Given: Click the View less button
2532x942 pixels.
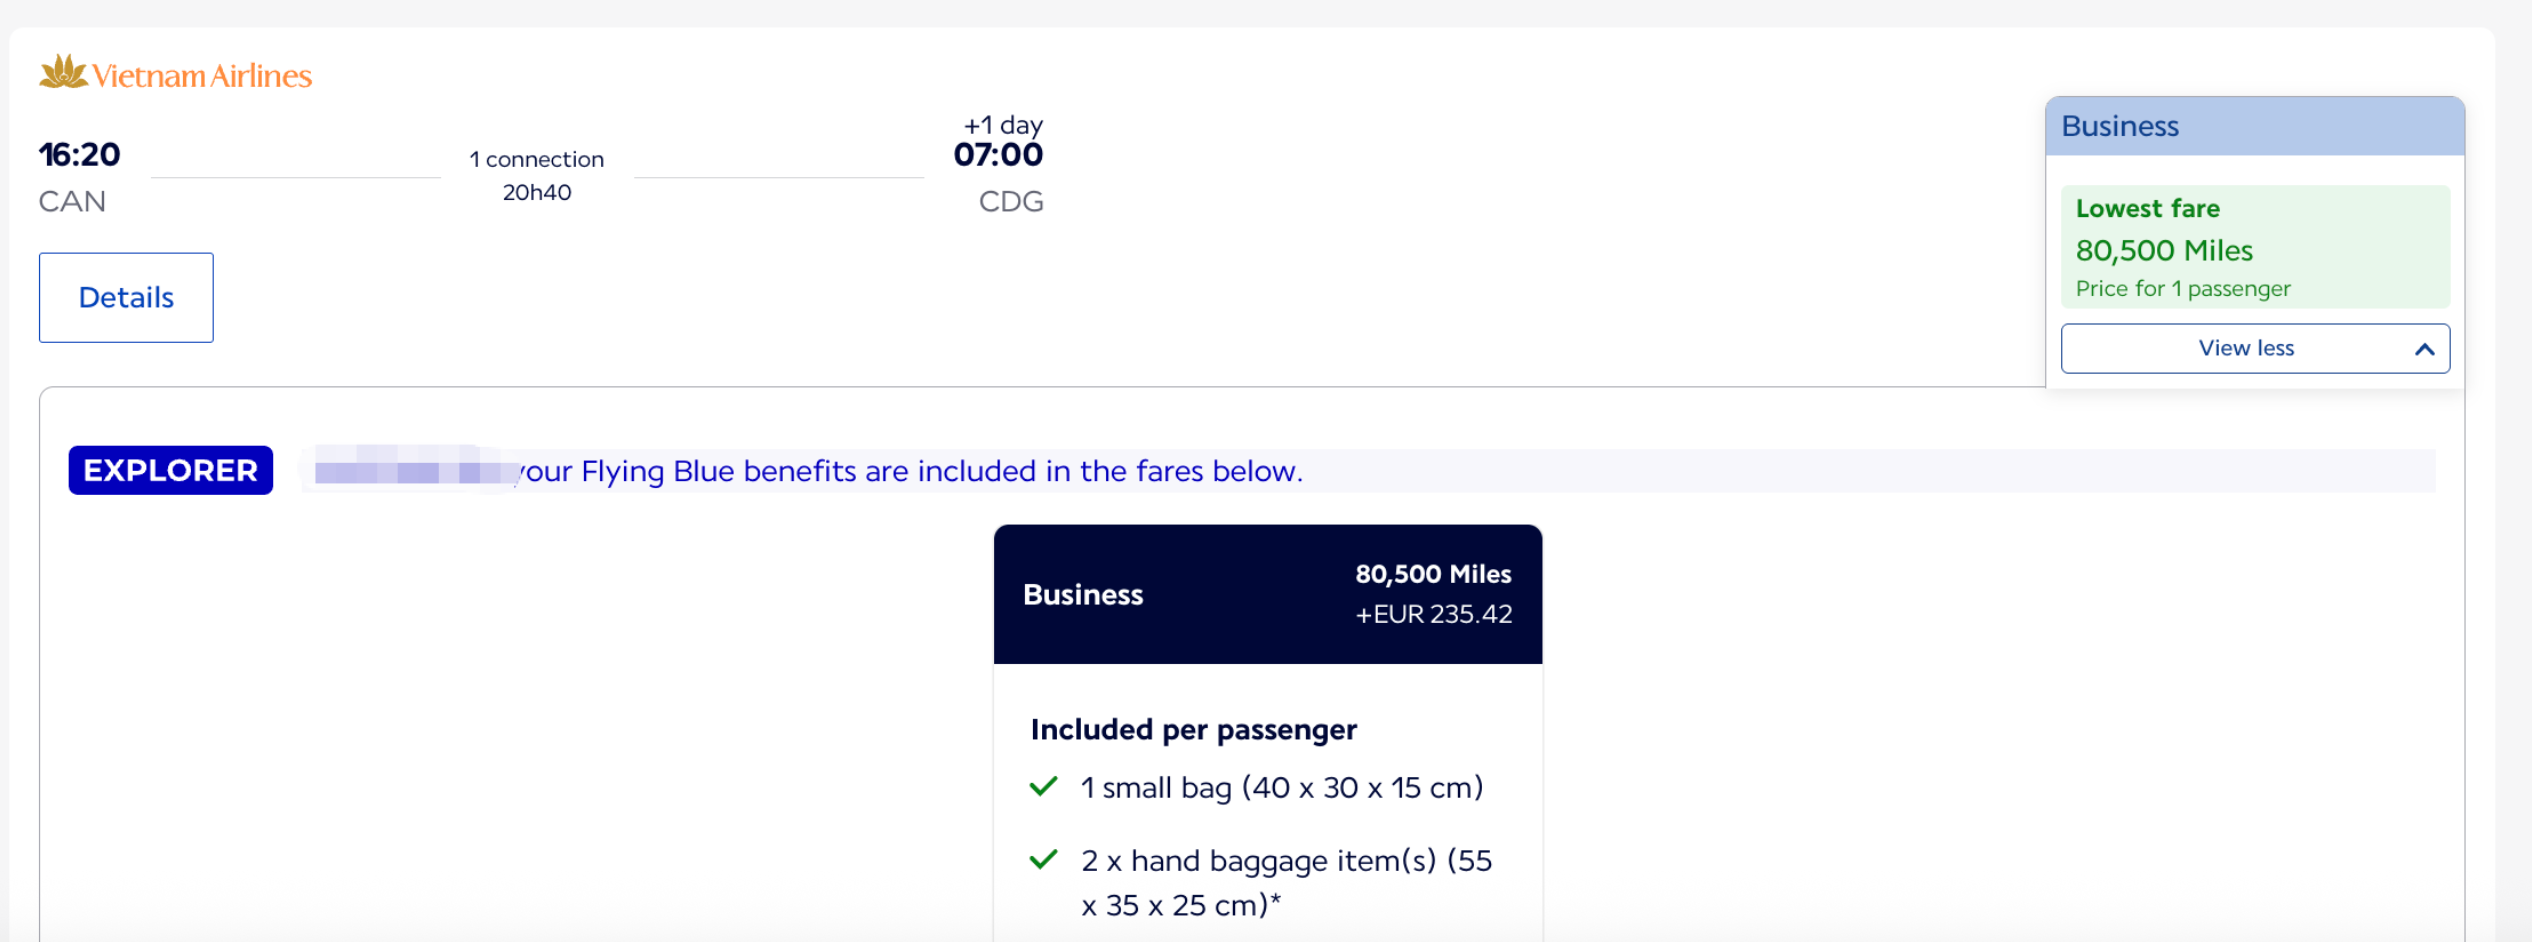Looking at the screenshot, I should 2255,348.
